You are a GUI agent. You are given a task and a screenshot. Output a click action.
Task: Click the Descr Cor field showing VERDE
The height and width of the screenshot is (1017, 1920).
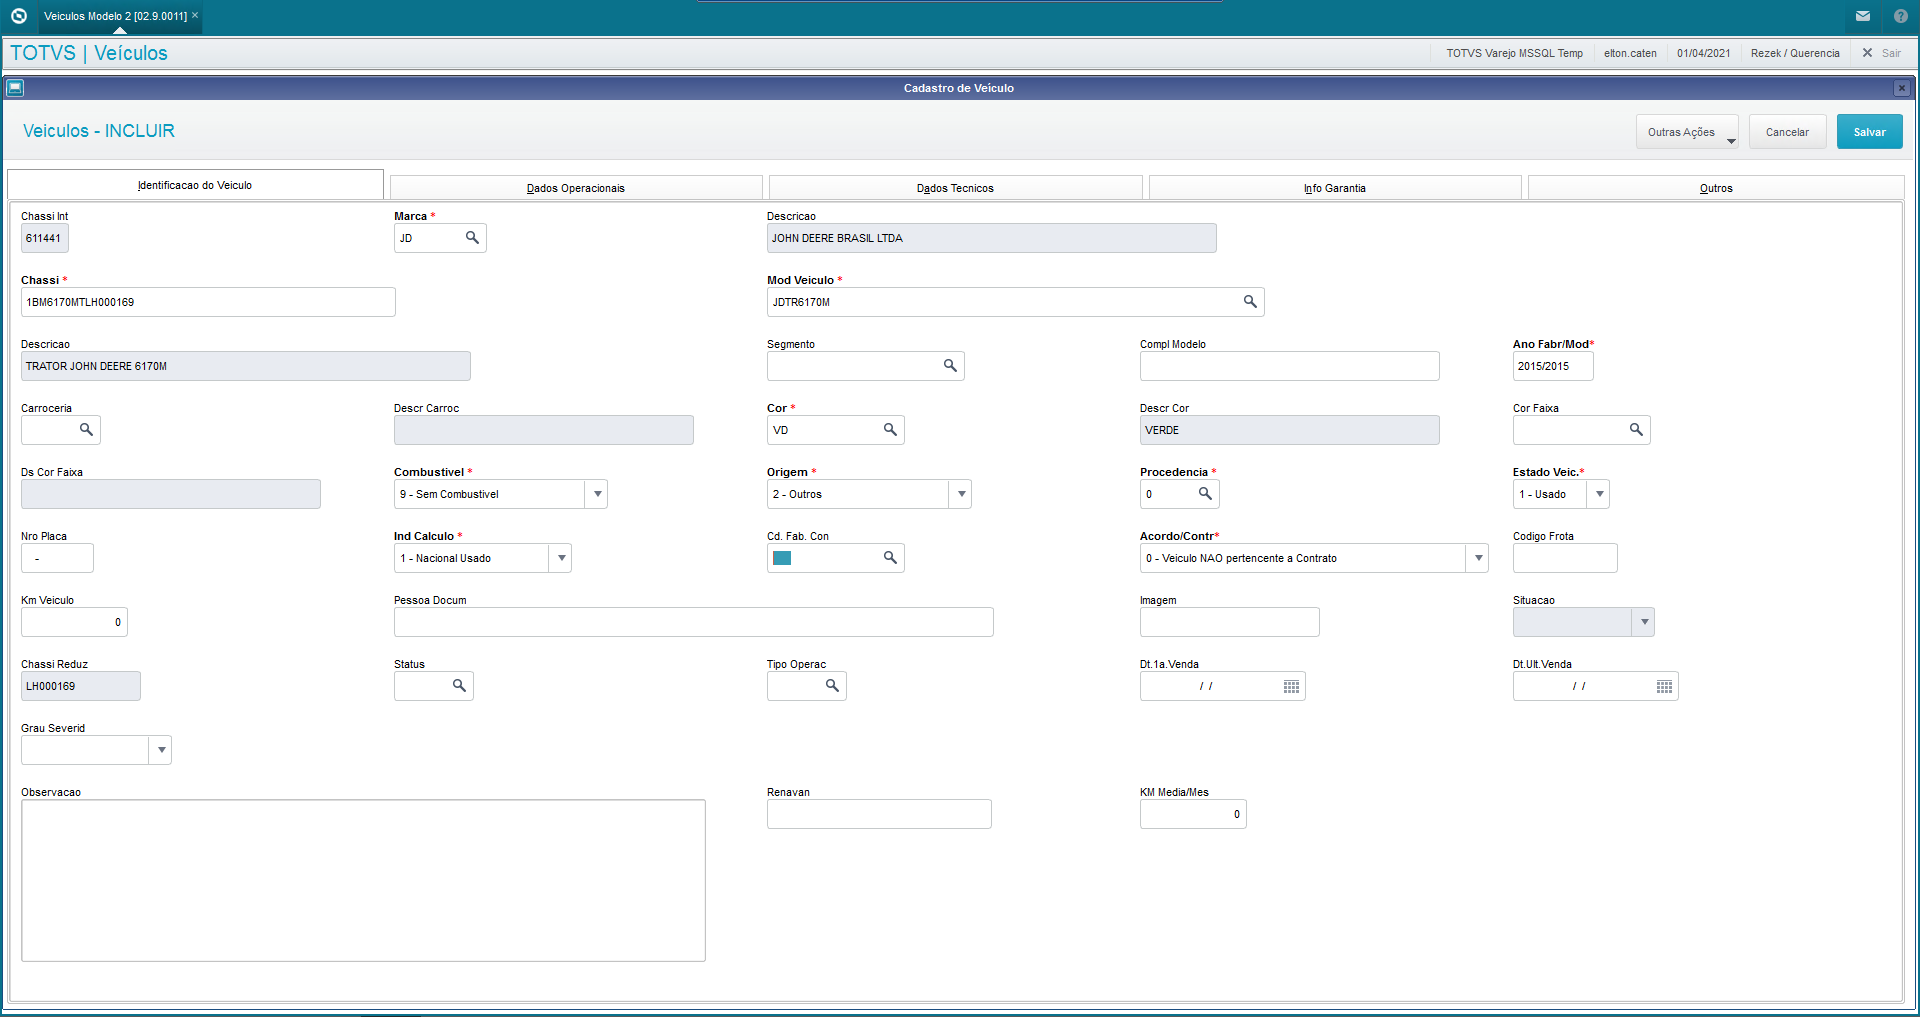[1290, 430]
